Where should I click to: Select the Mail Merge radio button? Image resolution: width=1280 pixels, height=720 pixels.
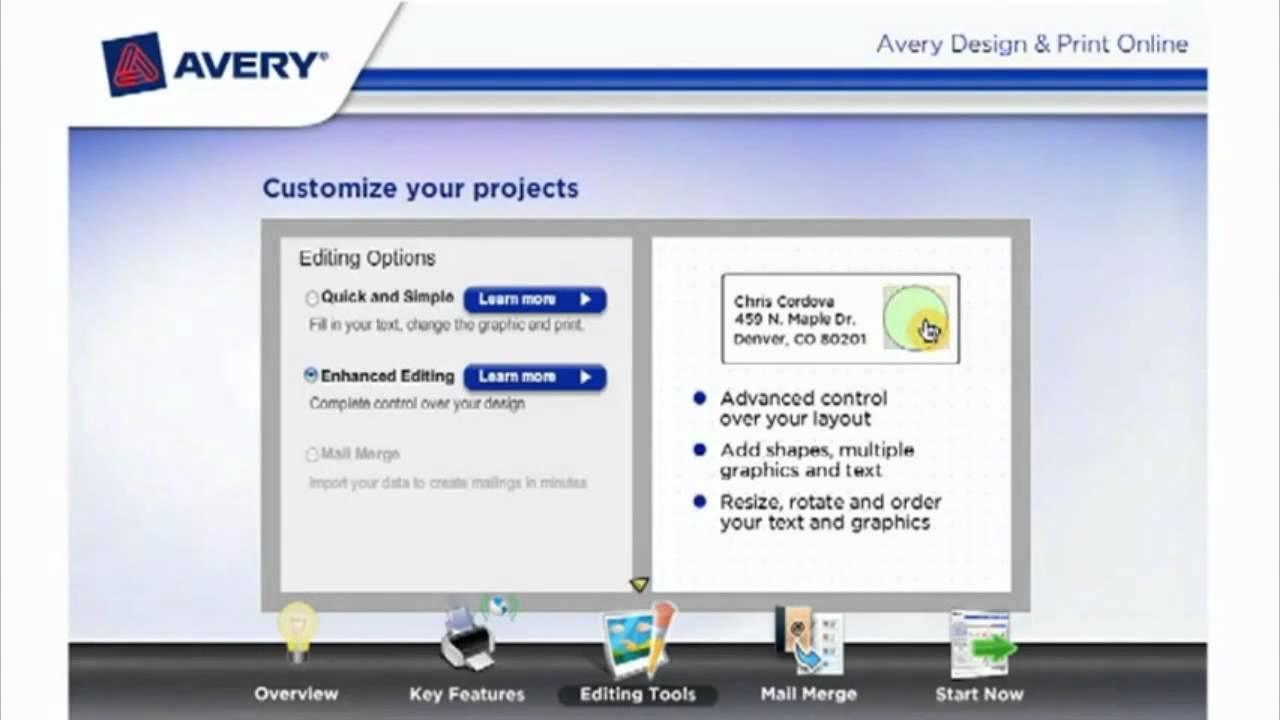(312, 455)
